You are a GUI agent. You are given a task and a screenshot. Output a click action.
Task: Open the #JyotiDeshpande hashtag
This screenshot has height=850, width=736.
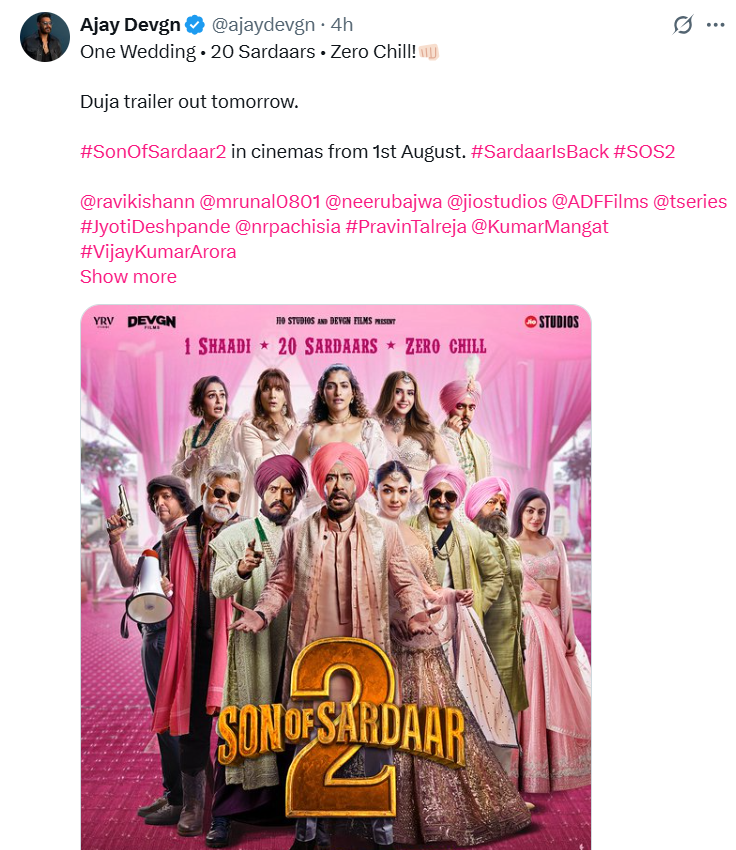(155, 227)
